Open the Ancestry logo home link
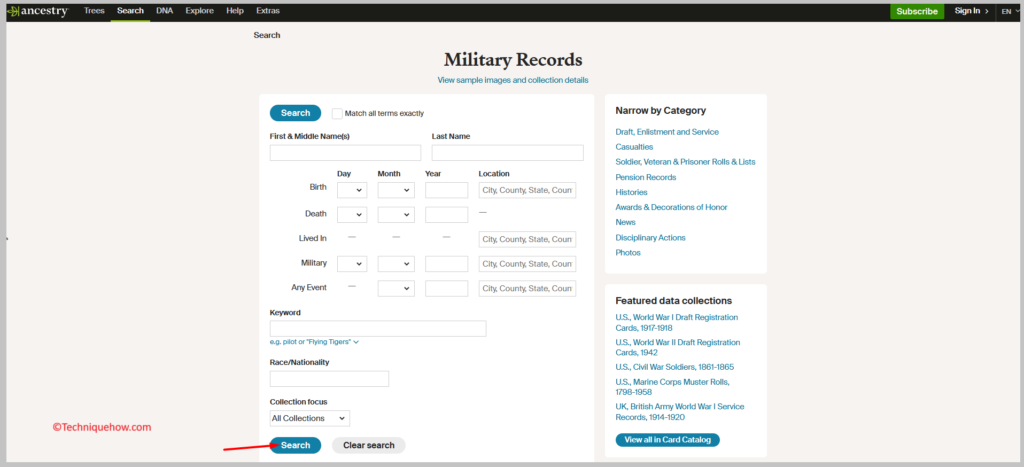 coord(38,11)
